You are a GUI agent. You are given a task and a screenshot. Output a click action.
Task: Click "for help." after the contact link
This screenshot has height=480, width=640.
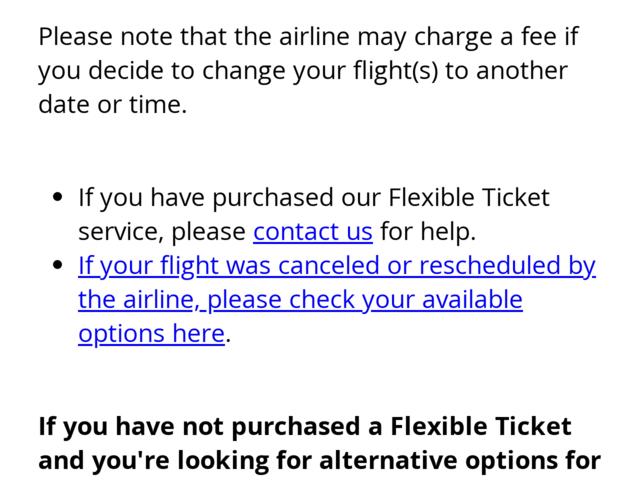pyautogui.click(x=428, y=232)
